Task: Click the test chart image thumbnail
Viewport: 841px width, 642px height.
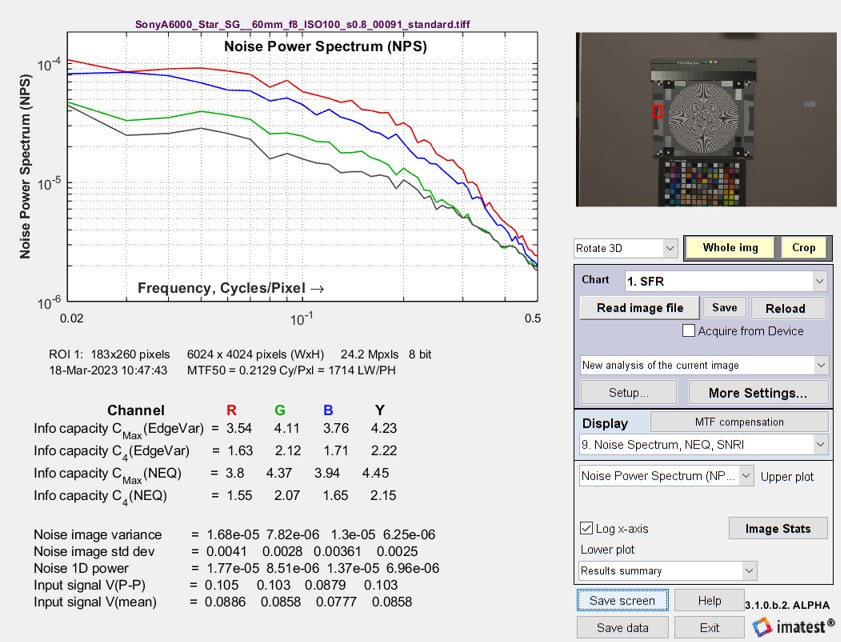Action: coord(706,120)
